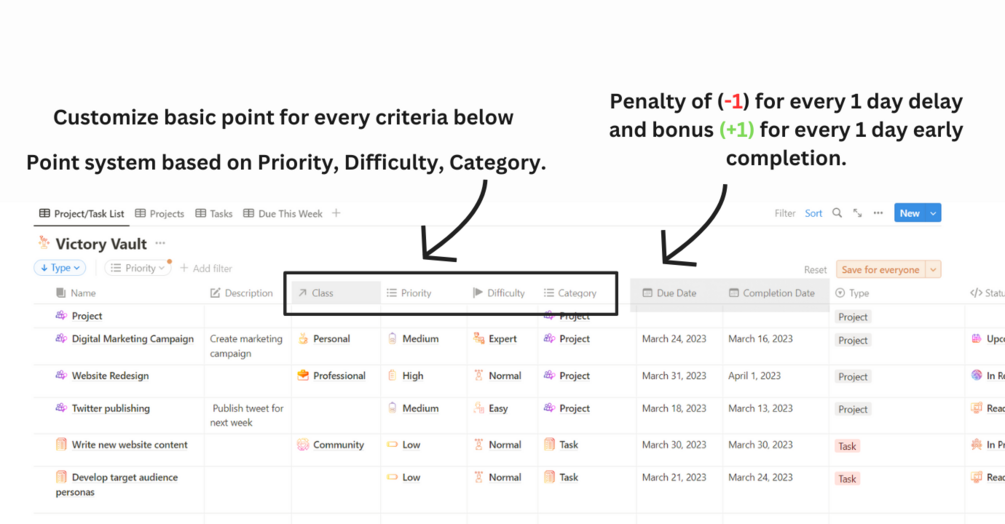This screenshot has width=1005, height=524.
Task: Open the expand full-page arrows icon
Action: point(858,213)
